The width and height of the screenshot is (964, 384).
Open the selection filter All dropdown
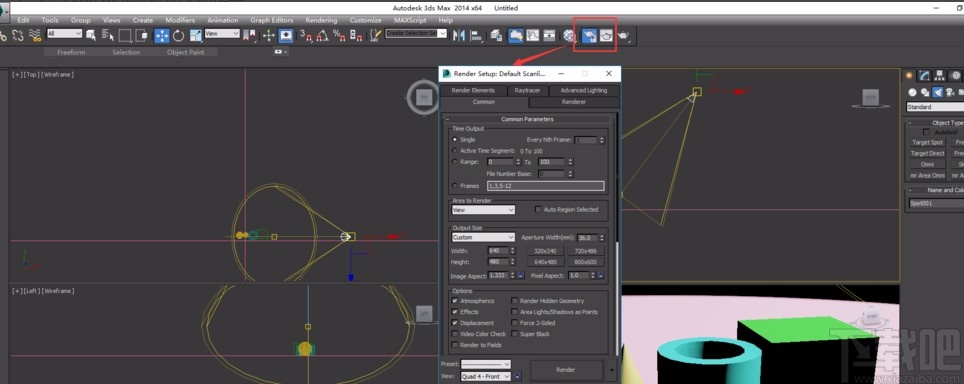(65, 34)
